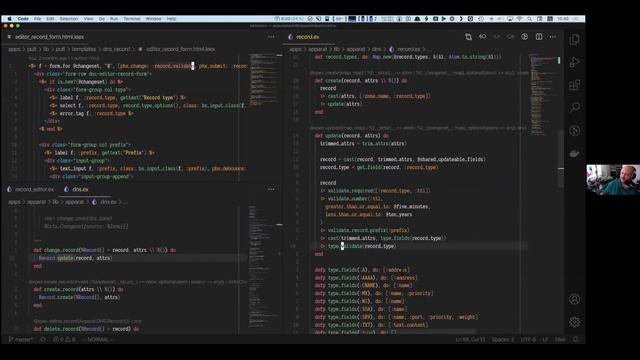Open more actions for editor_record_form editor group
Image resolution: width=640 pixels, height=360 pixels.
[271, 37]
